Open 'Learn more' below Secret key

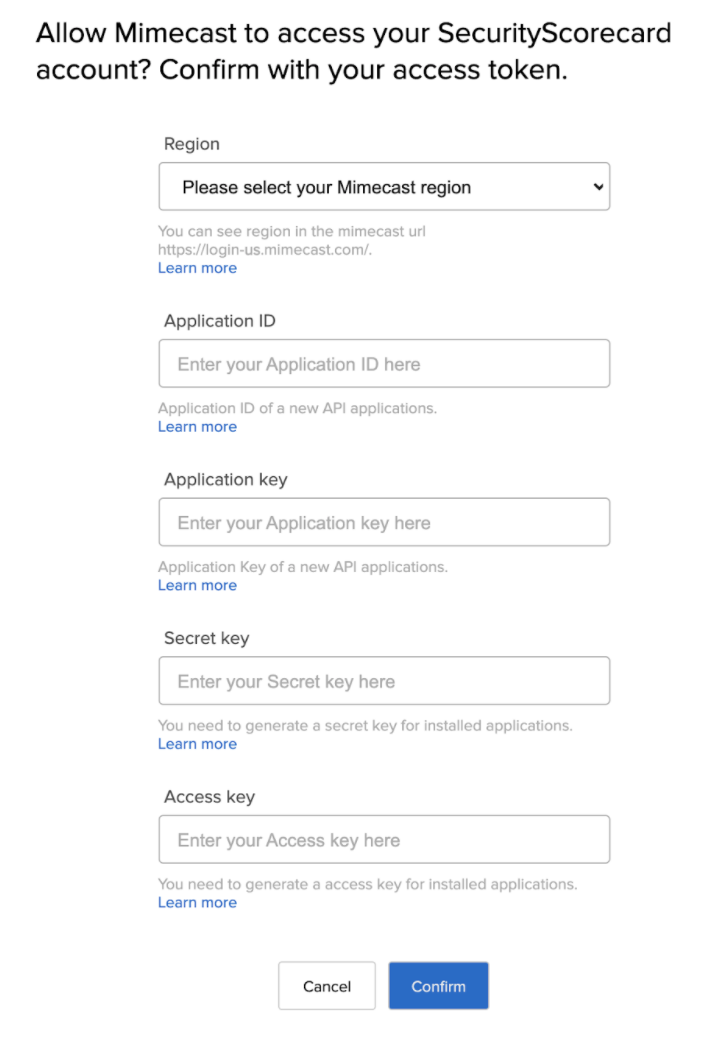tap(197, 744)
